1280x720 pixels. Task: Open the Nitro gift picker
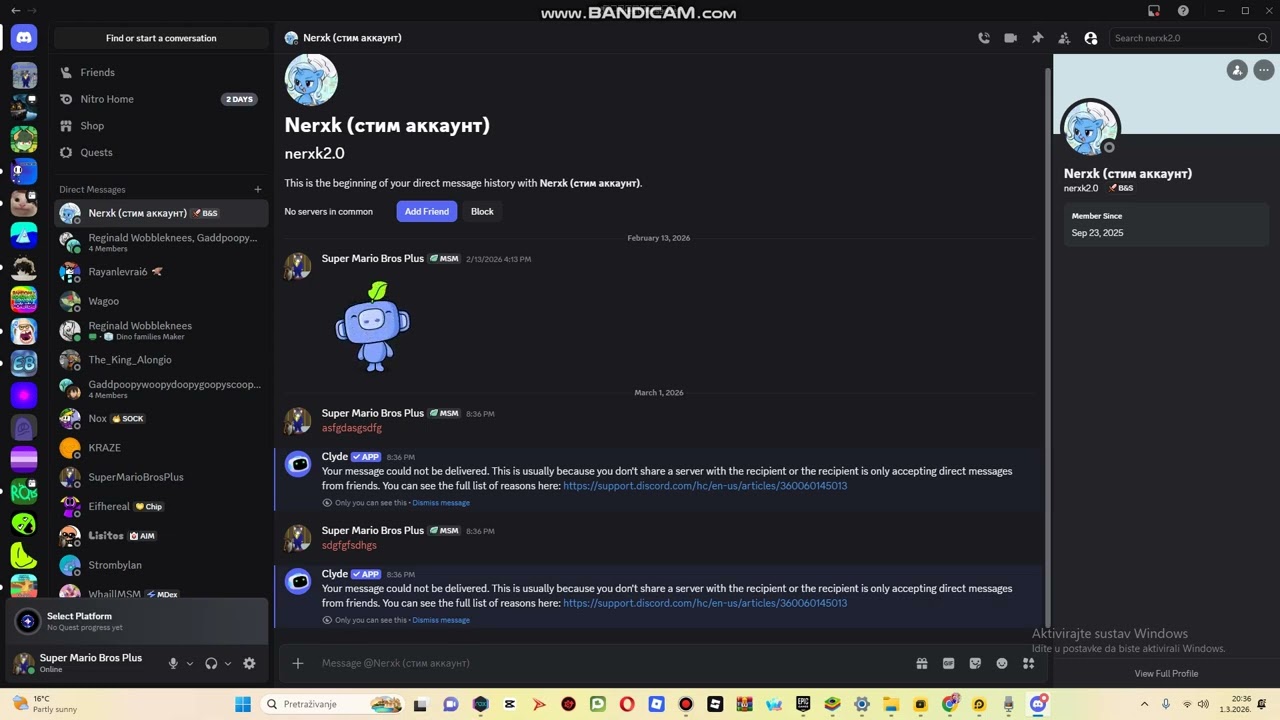point(922,663)
